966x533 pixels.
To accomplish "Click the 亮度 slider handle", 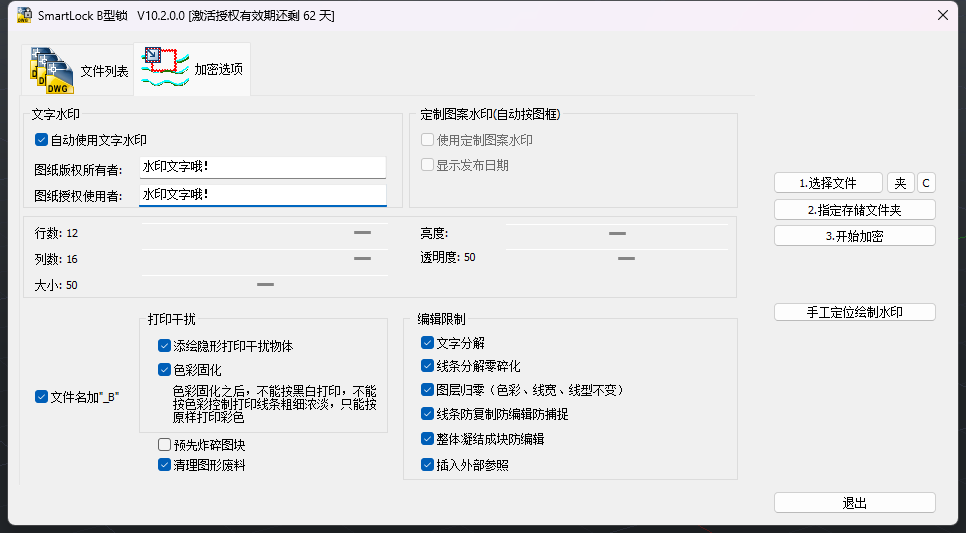I will coord(617,234).
